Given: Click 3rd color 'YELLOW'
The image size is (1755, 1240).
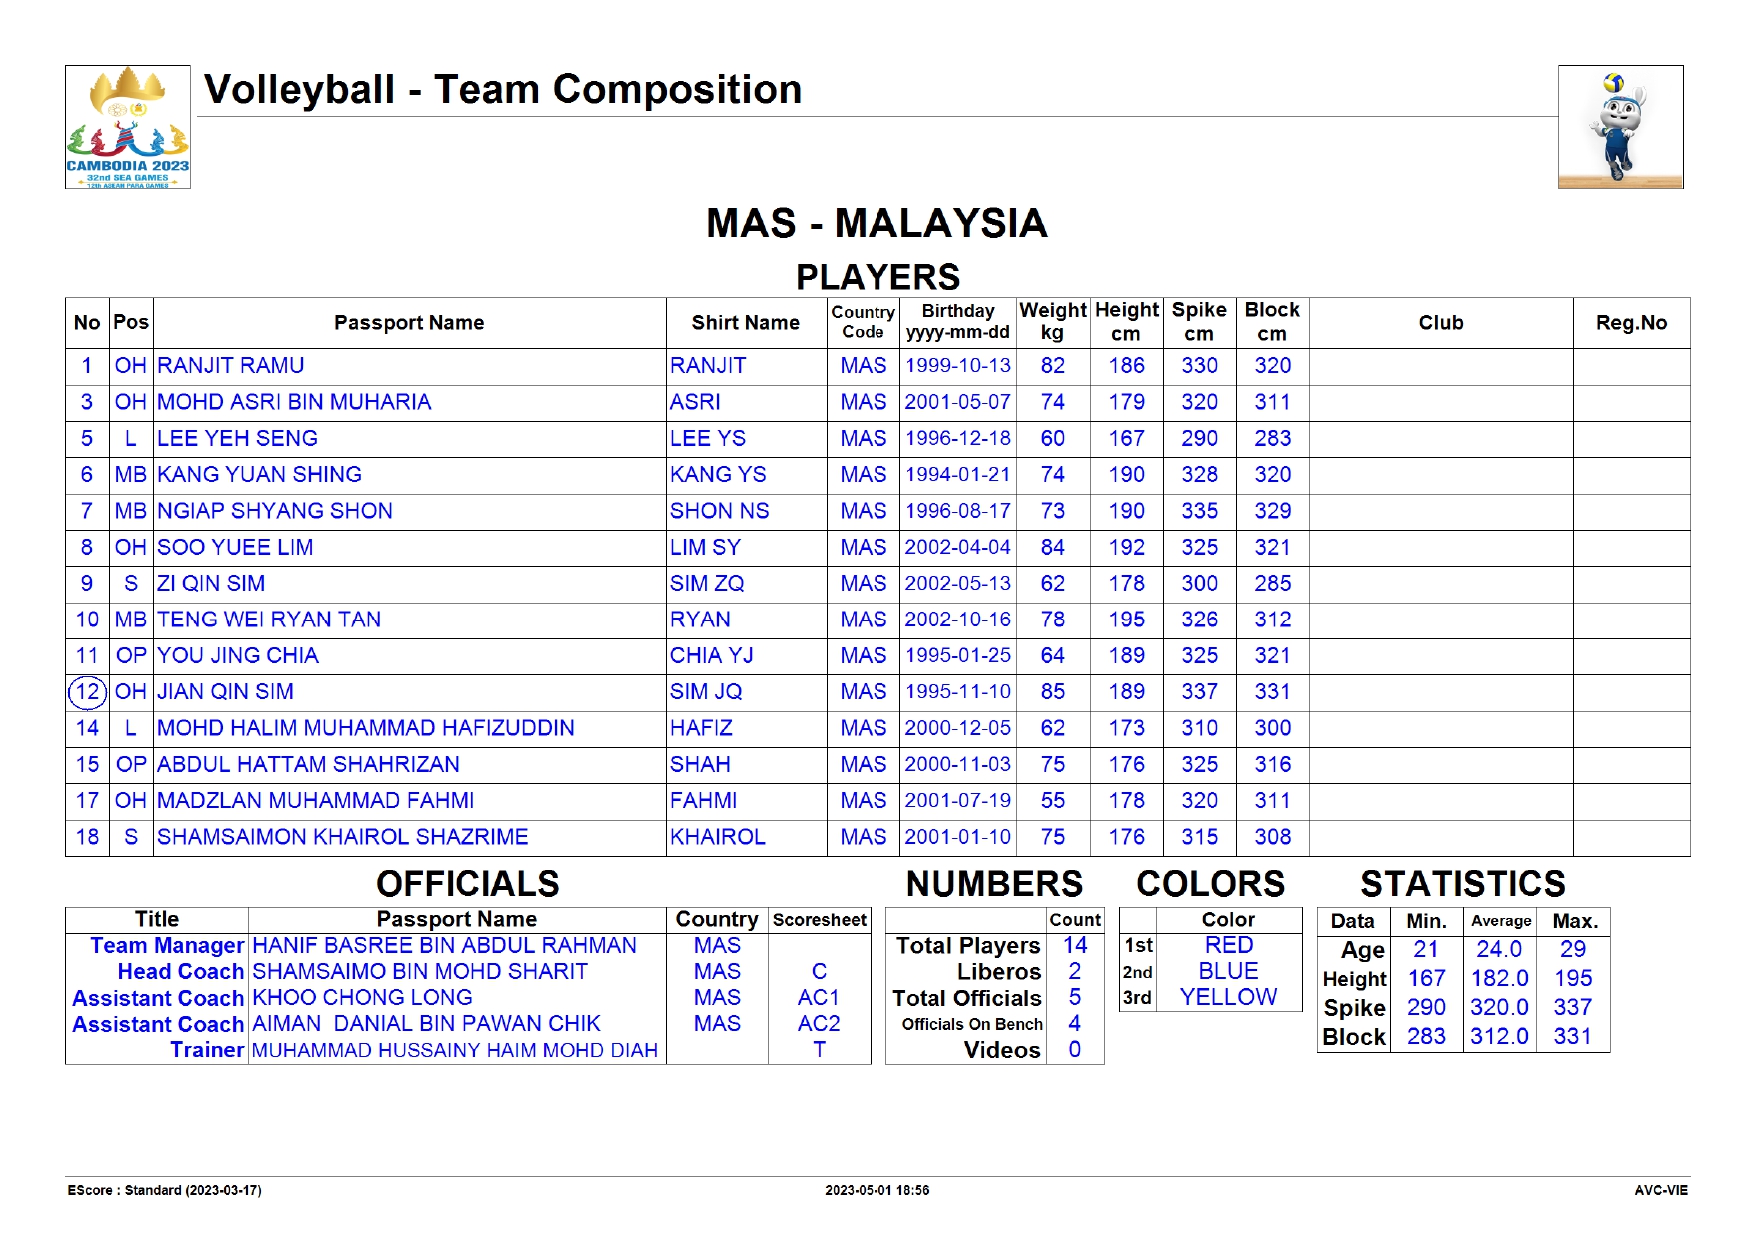Looking at the screenshot, I should [1229, 998].
